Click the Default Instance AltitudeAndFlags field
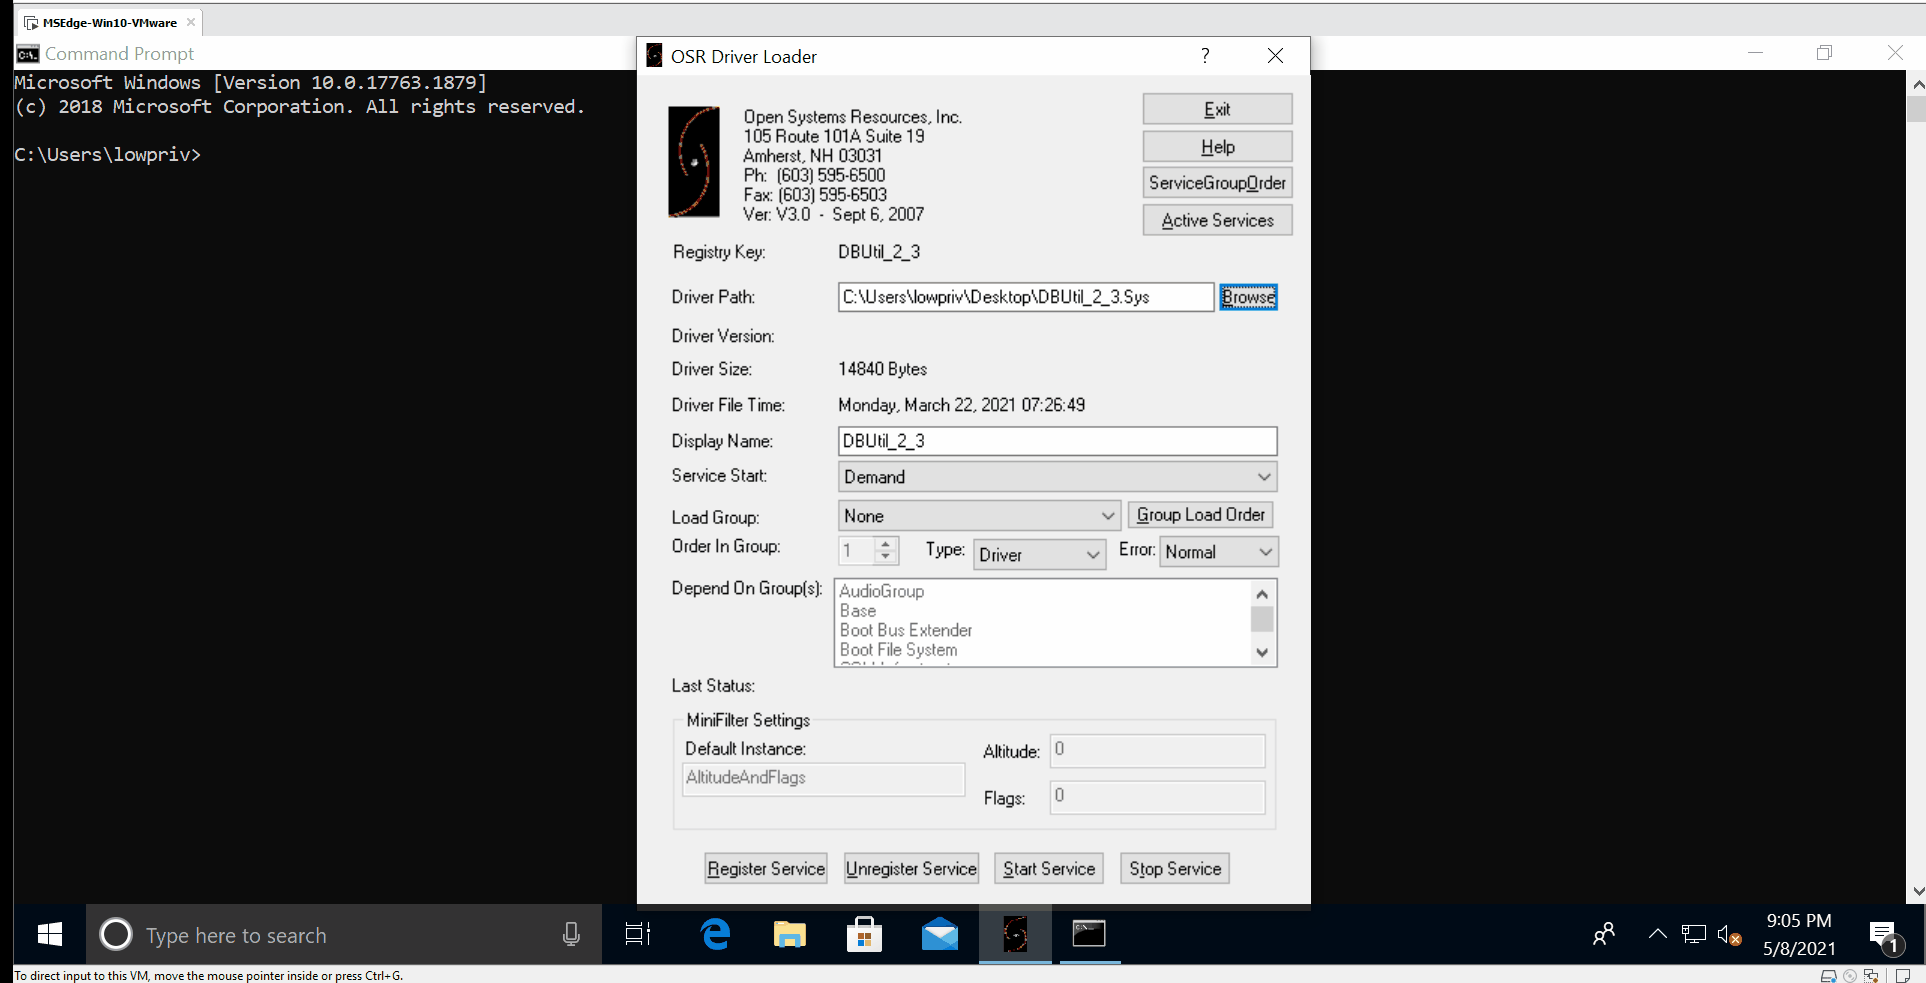This screenshot has width=1926, height=983. (x=823, y=778)
